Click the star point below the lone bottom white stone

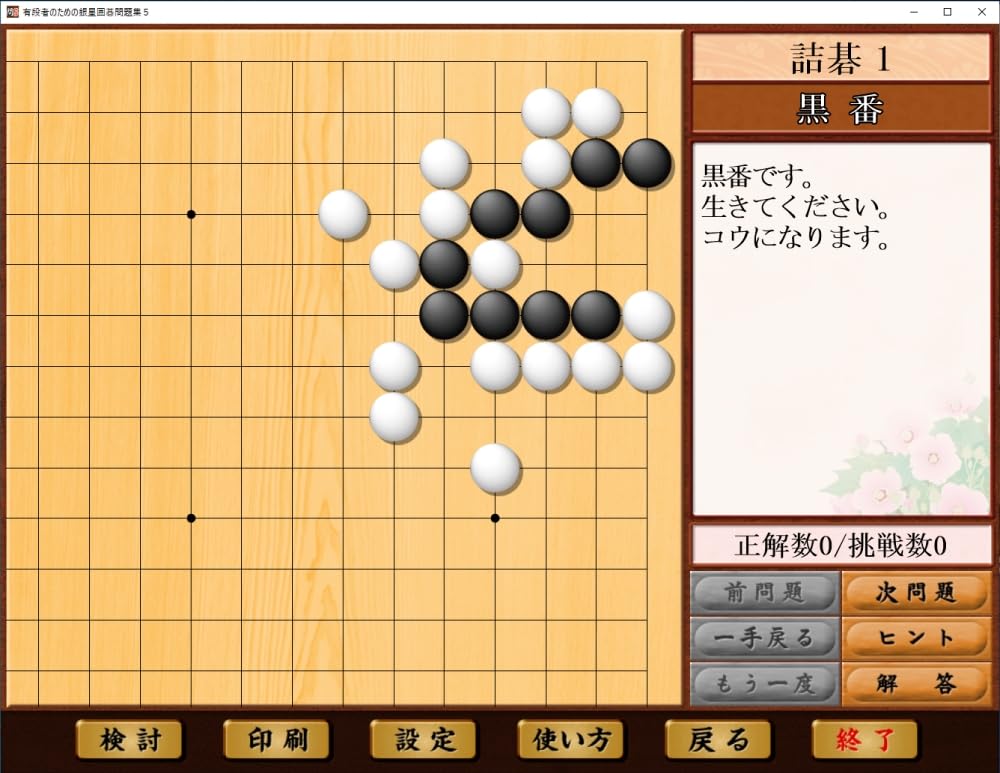click(495, 518)
